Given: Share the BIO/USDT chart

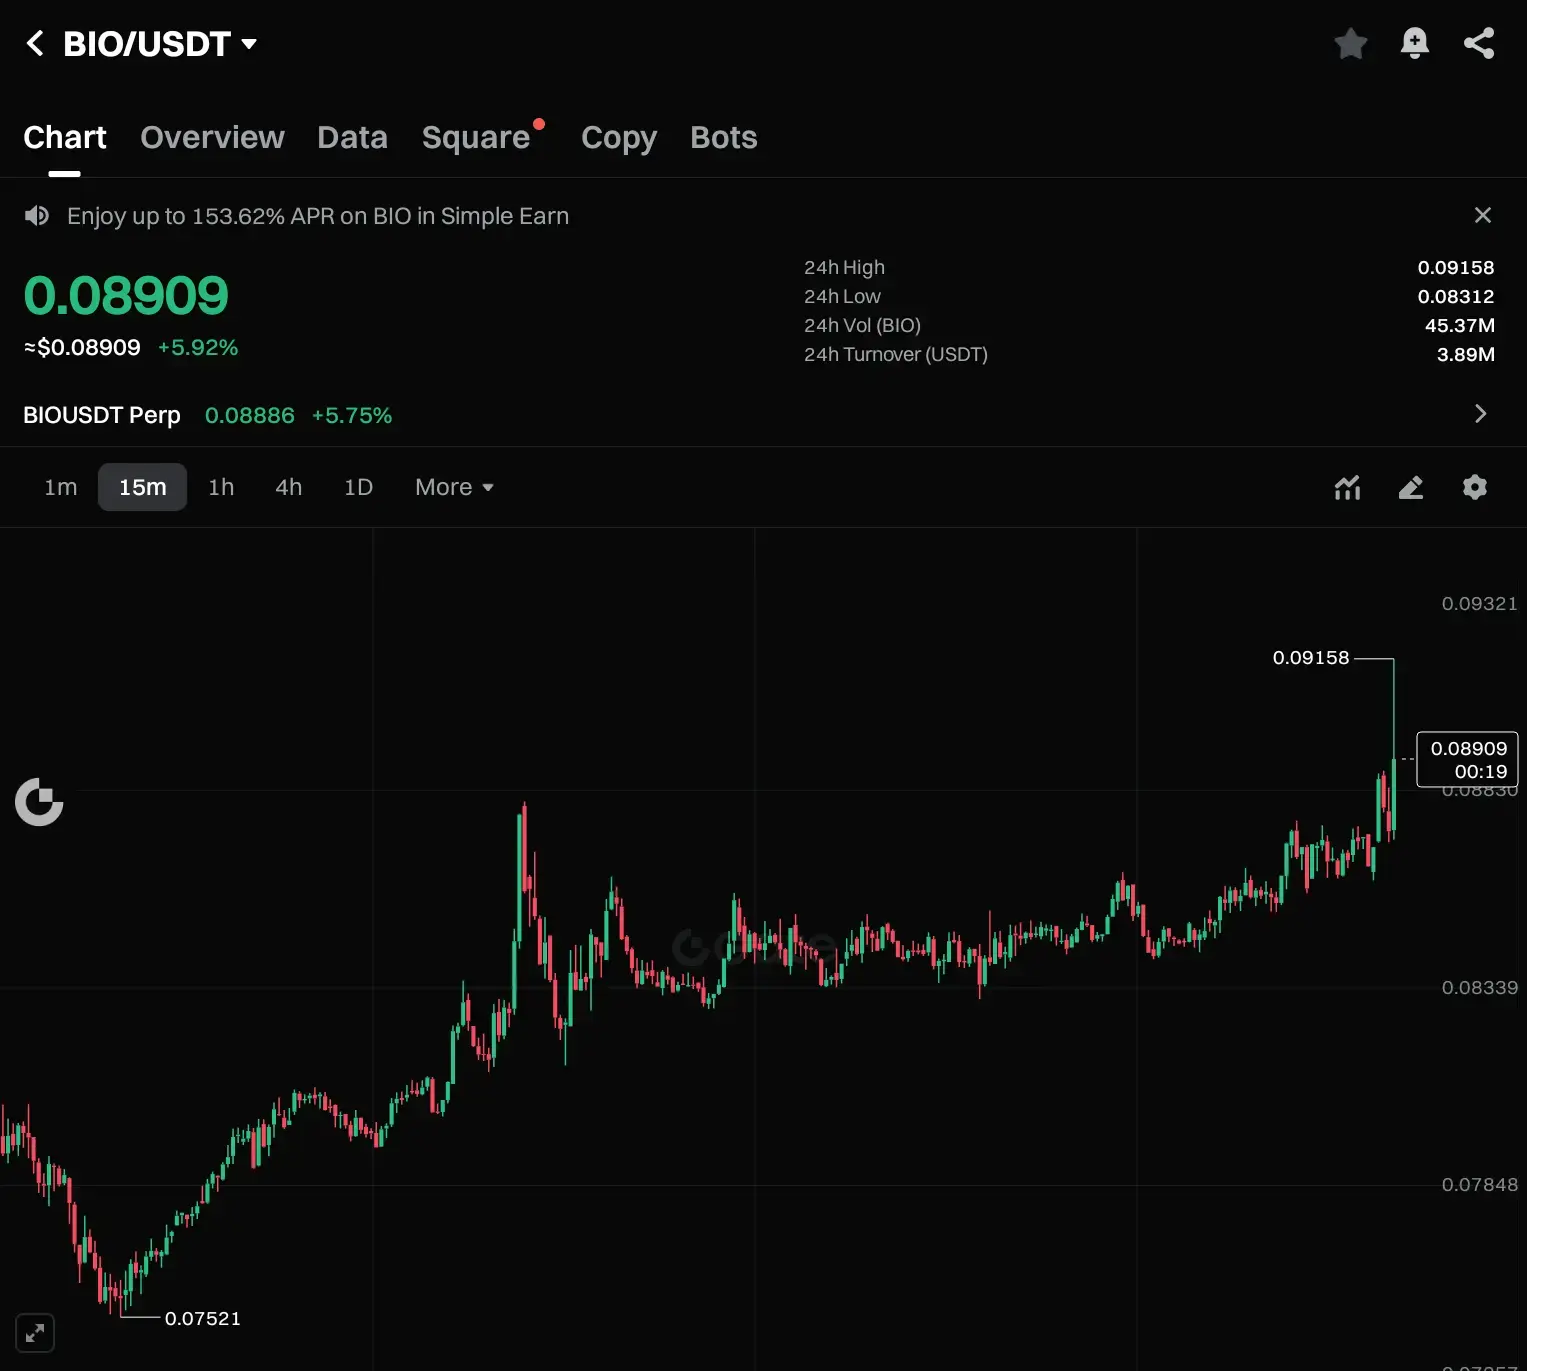Looking at the screenshot, I should point(1478,44).
